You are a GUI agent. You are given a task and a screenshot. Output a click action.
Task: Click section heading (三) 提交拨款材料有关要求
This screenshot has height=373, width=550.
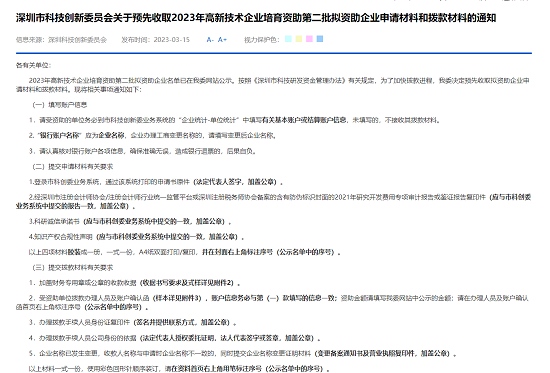coord(73,268)
